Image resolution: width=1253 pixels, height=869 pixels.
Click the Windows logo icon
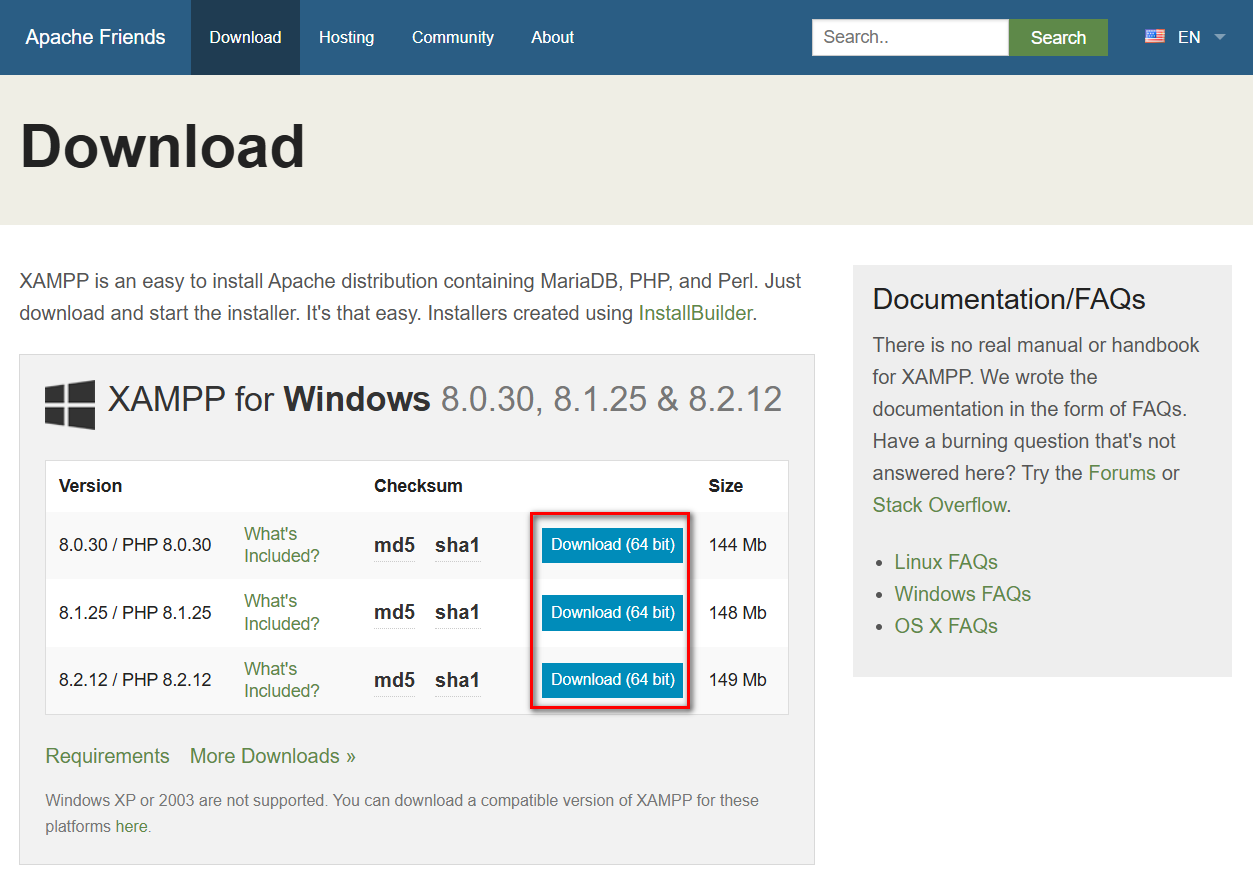(x=70, y=404)
